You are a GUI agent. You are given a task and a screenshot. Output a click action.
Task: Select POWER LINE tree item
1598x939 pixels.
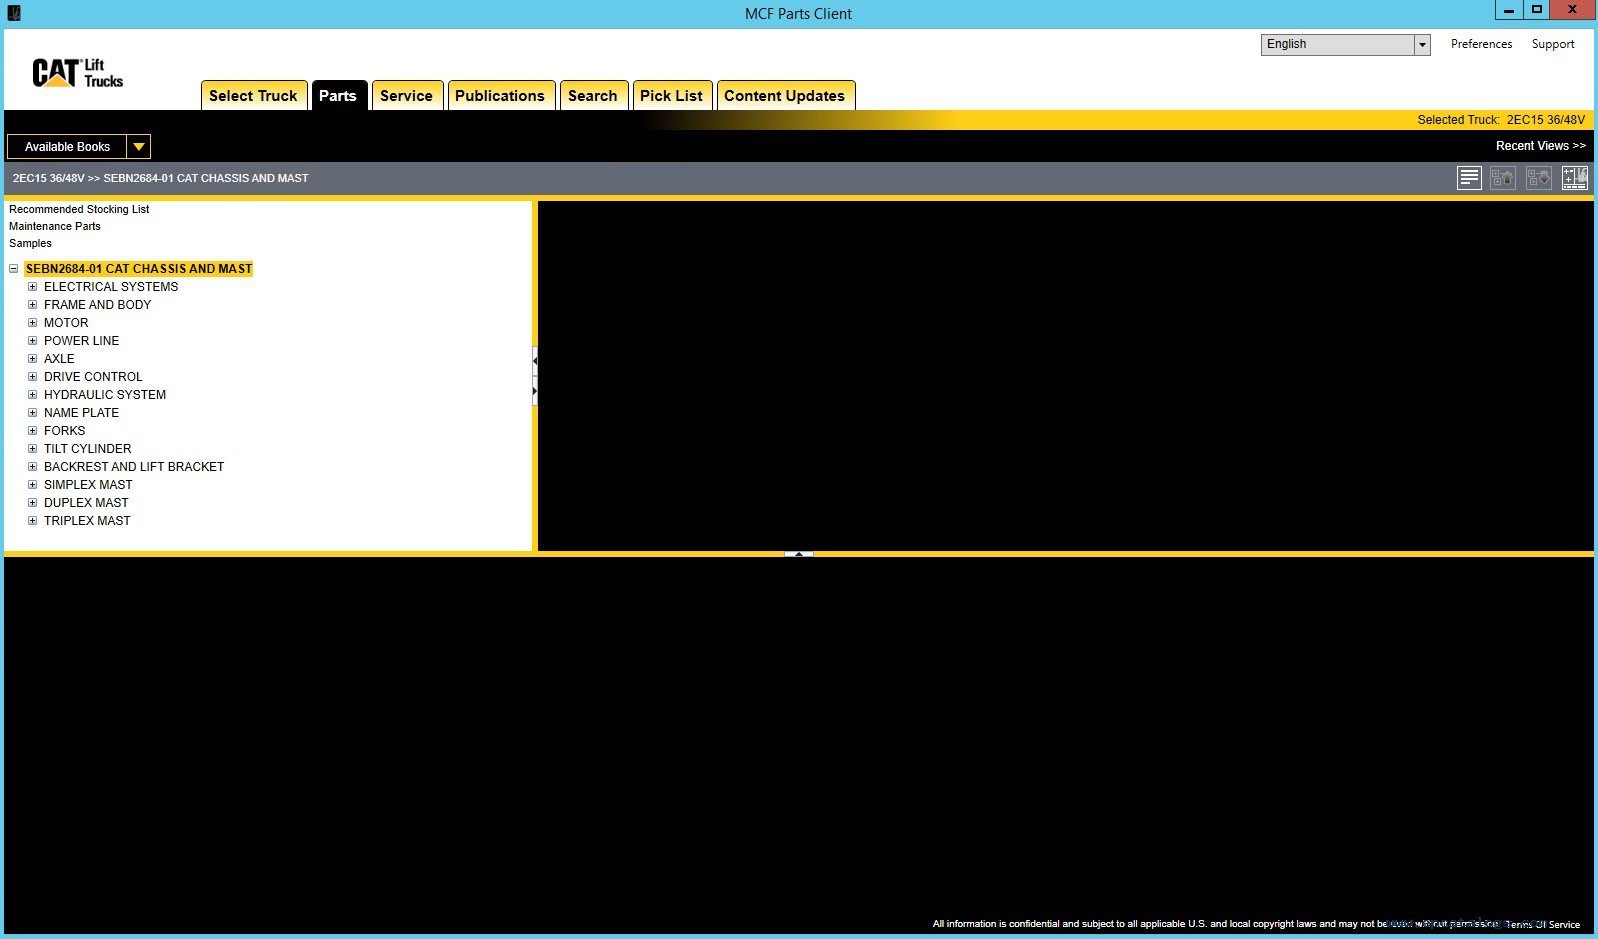(x=81, y=341)
